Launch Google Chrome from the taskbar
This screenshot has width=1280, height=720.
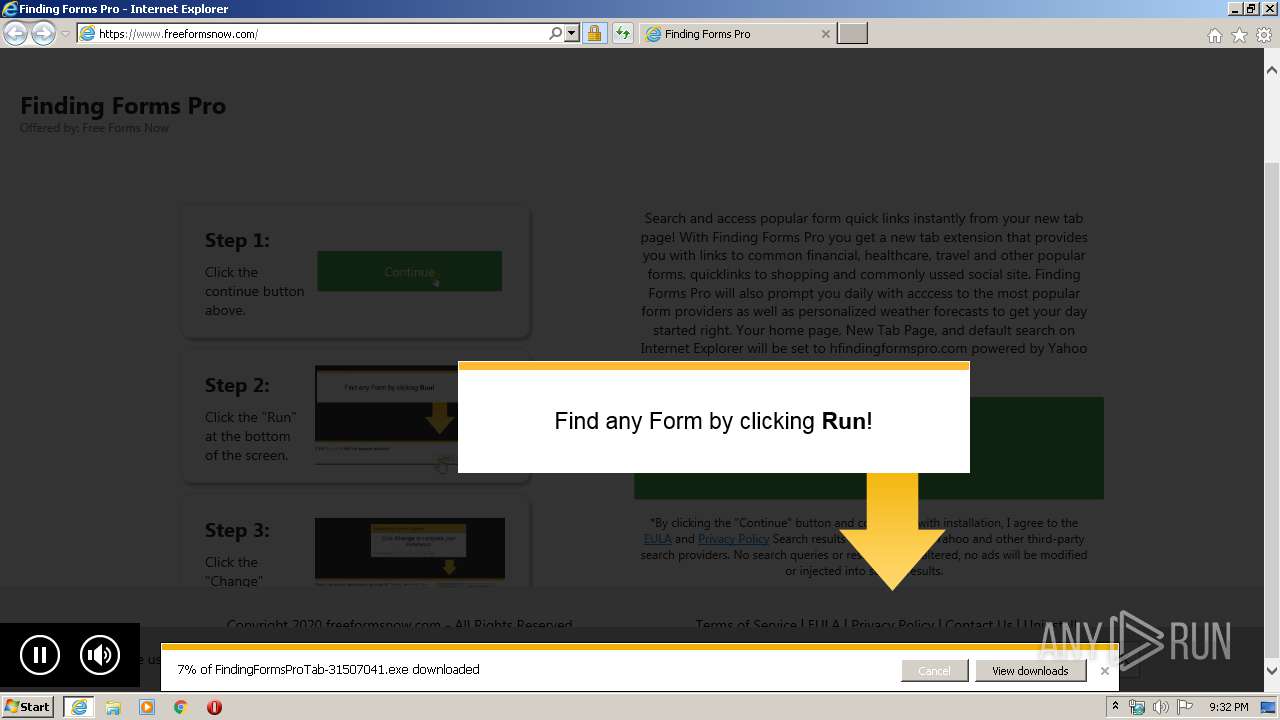(181, 707)
